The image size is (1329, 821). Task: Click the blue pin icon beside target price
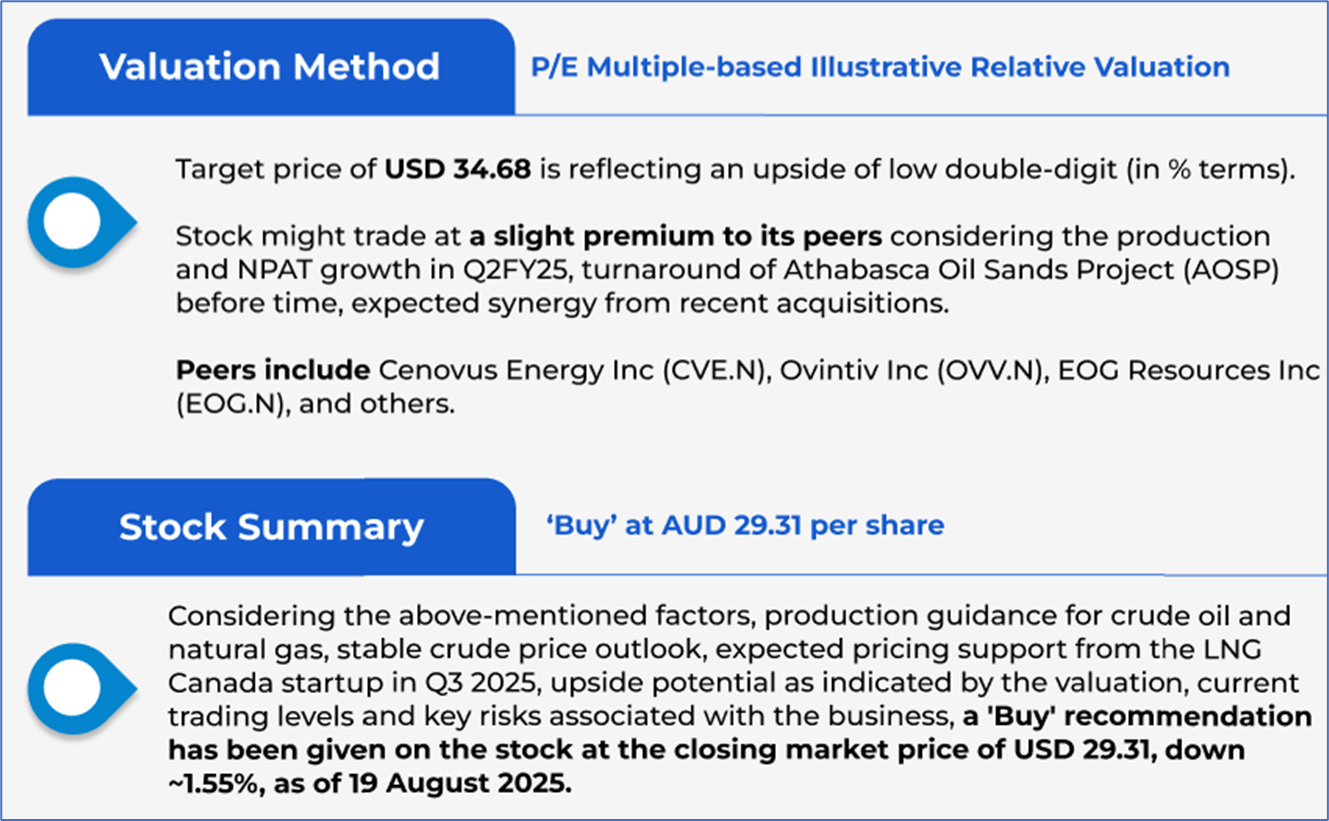coord(80,226)
